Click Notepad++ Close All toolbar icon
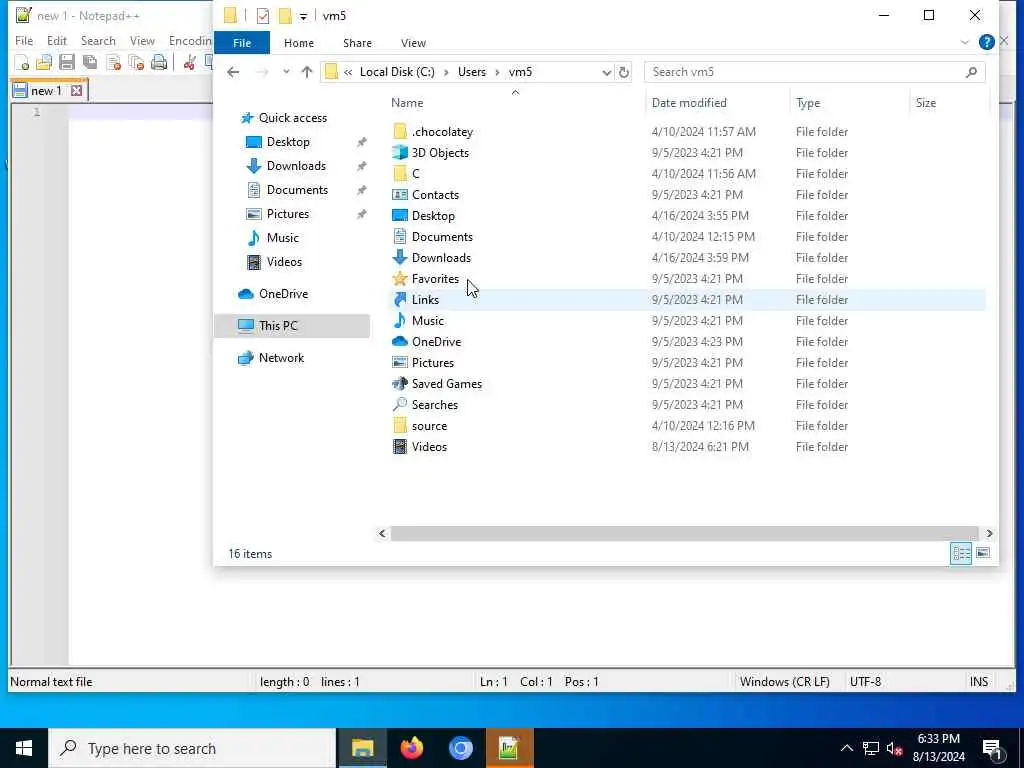Image resolution: width=1024 pixels, height=768 pixels. (x=136, y=63)
